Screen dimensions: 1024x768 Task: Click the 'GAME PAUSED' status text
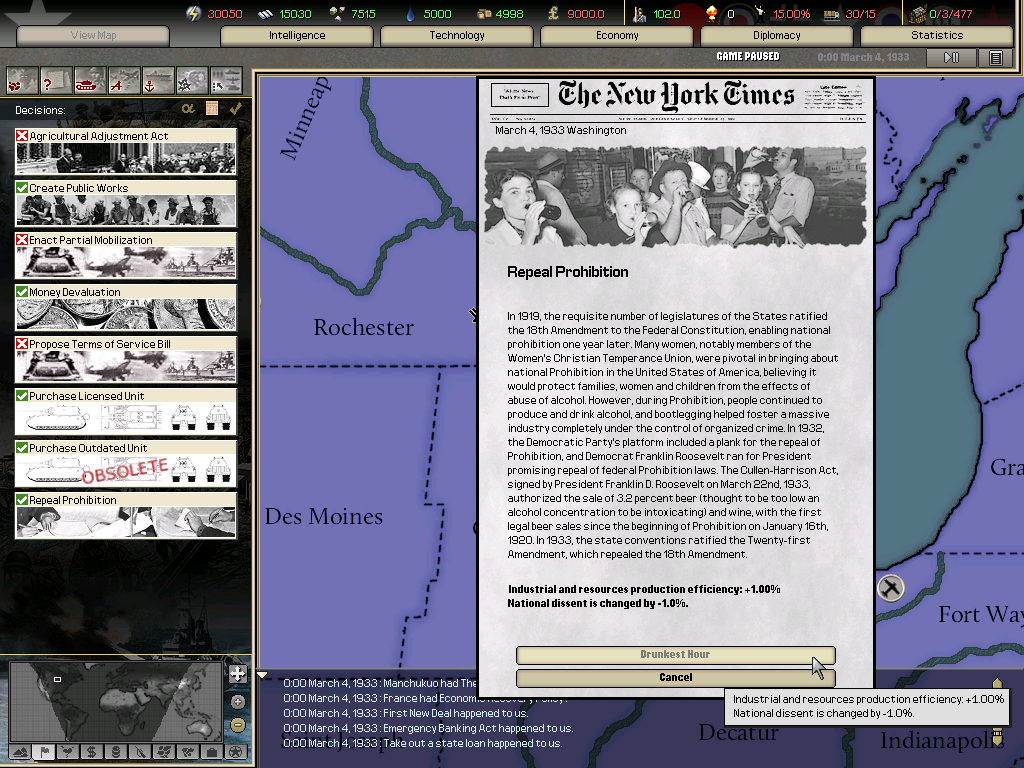coord(748,57)
